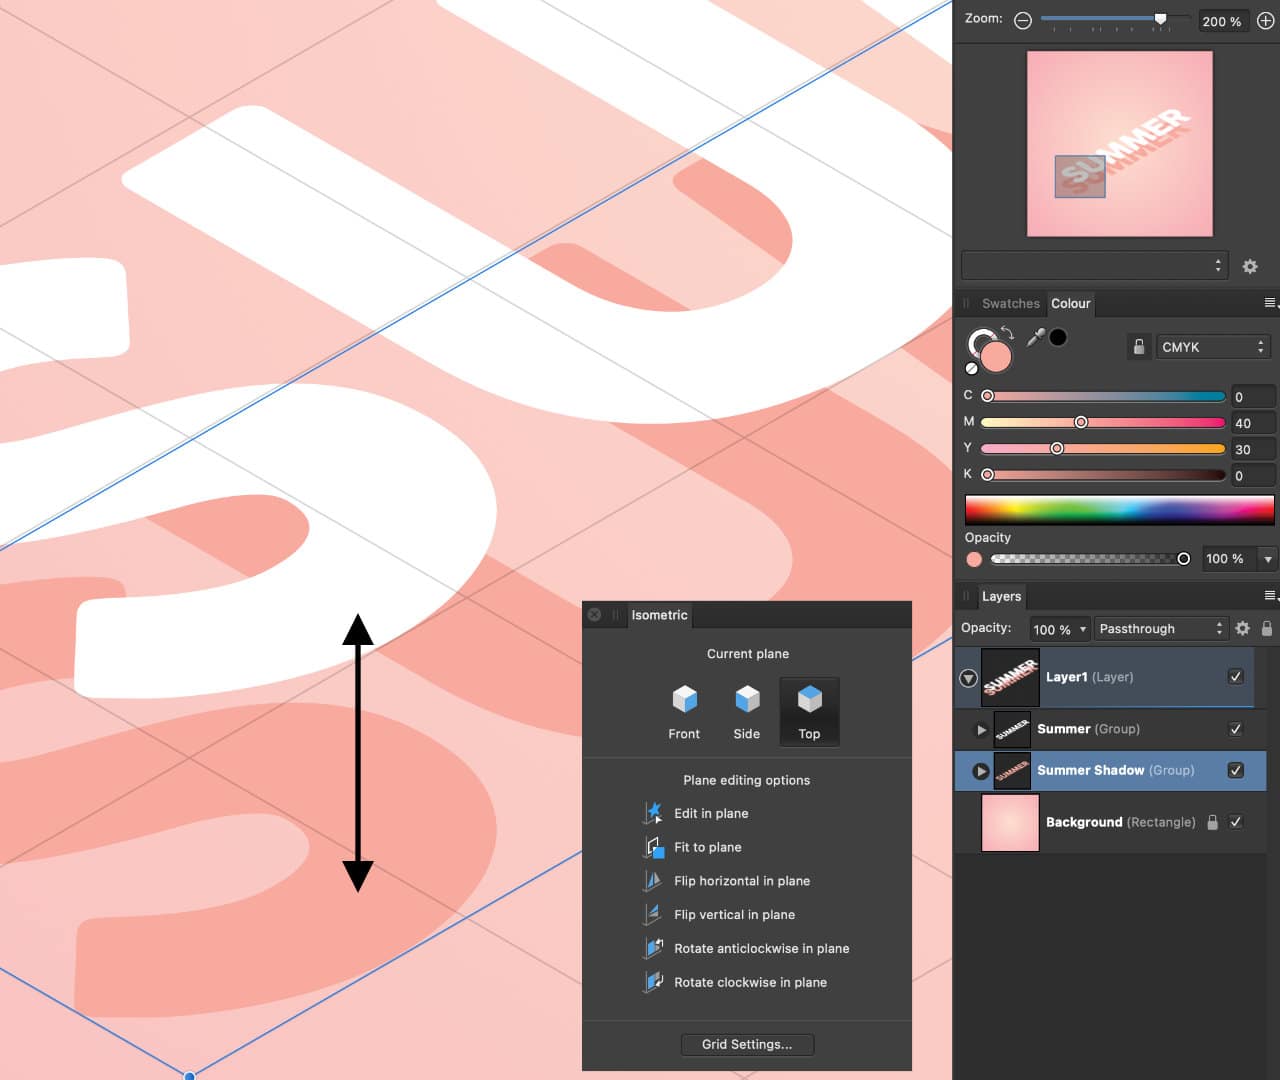The width and height of the screenshot is (1280, 1080).
Task: Flip the selection horizontal in plane
Action: [655, 881]
